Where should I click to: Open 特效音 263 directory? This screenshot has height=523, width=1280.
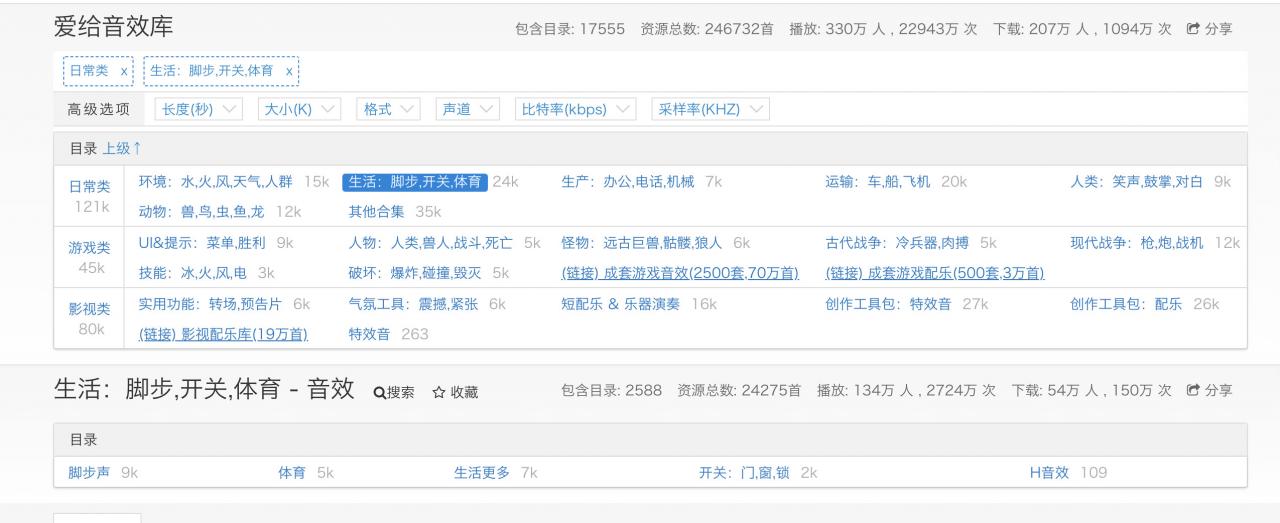click(372, 334)
